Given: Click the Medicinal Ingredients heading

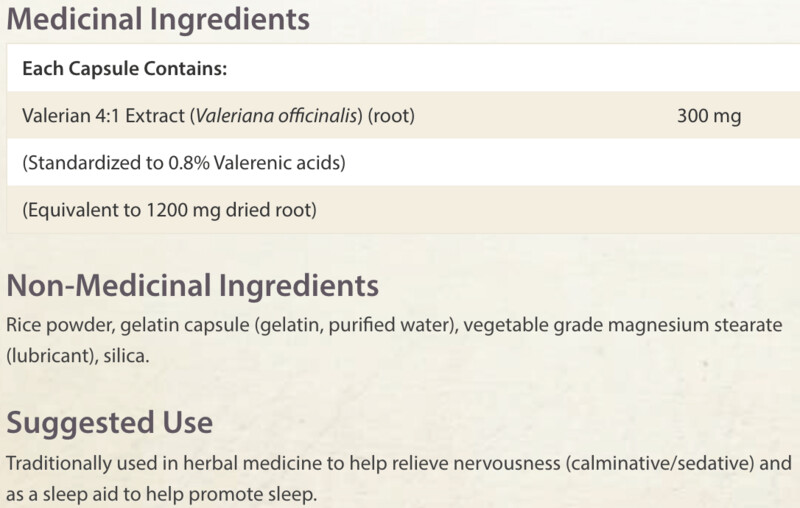Looking at the screenshot, I should coord(158,19).
